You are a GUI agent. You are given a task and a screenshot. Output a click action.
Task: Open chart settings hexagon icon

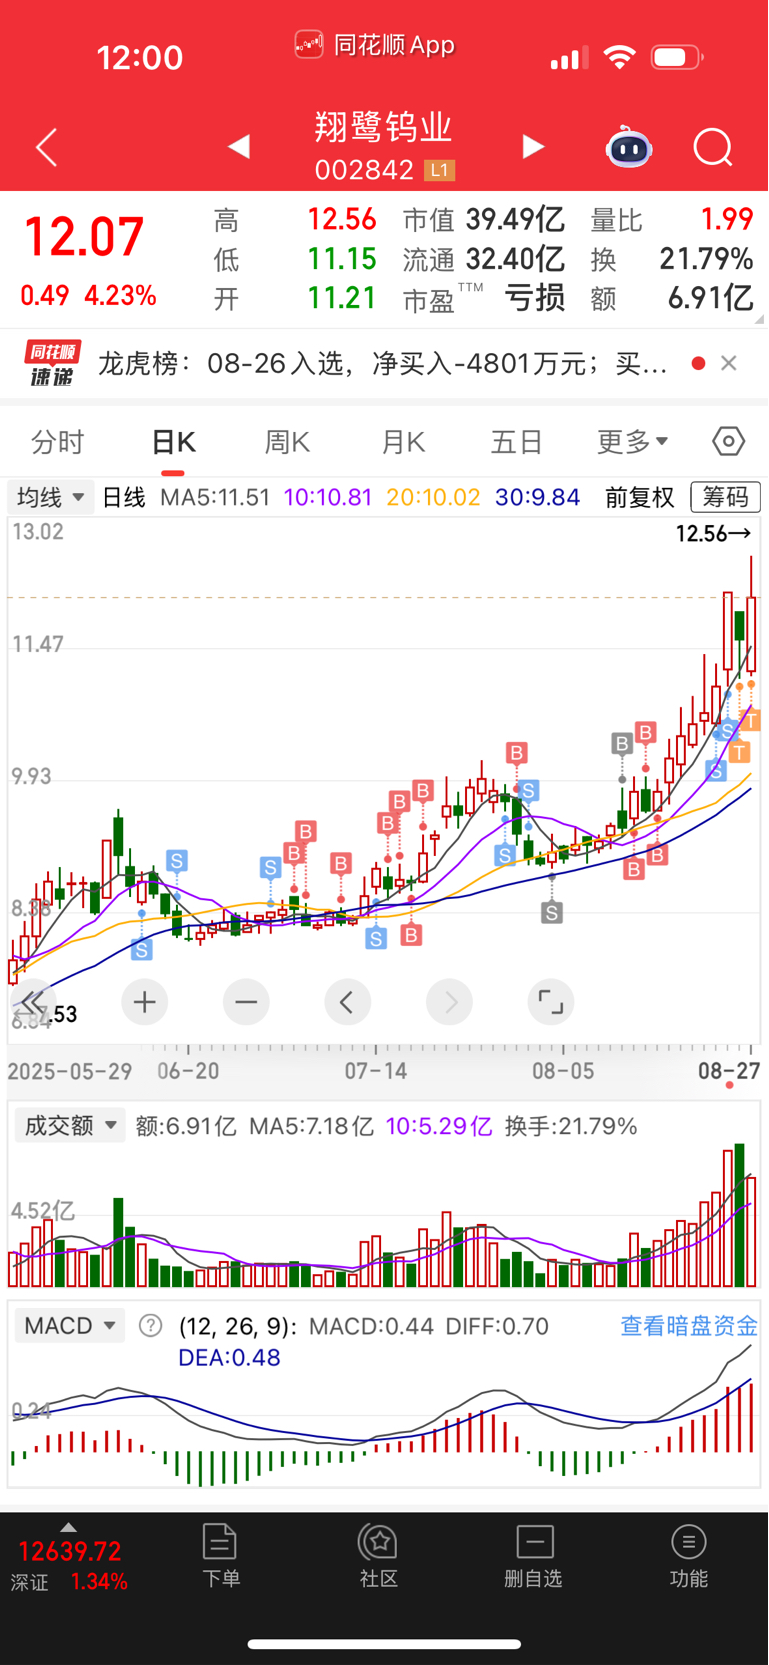(x=729, y=441)
